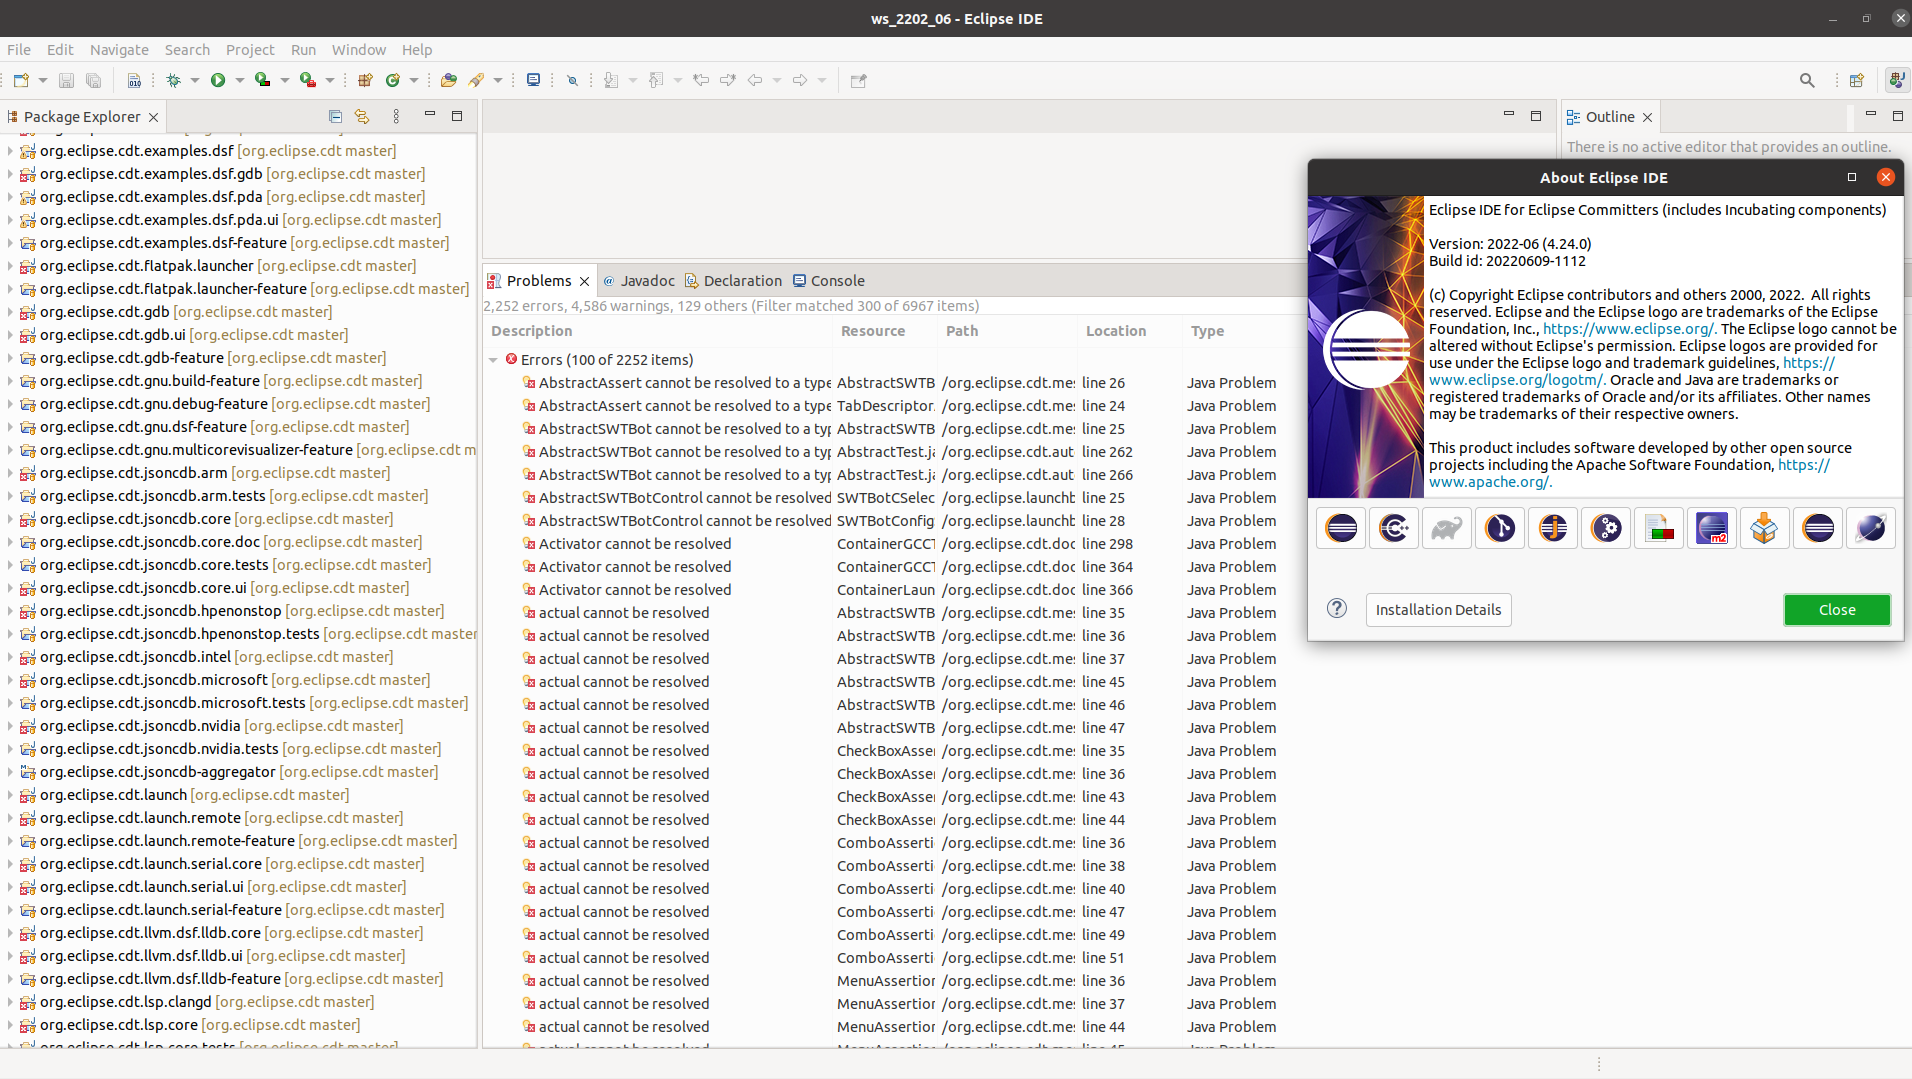Open the Debug configurations dropdown arrow
Viewport: 1912px width, 1079px height.
[x=195, y=80]
